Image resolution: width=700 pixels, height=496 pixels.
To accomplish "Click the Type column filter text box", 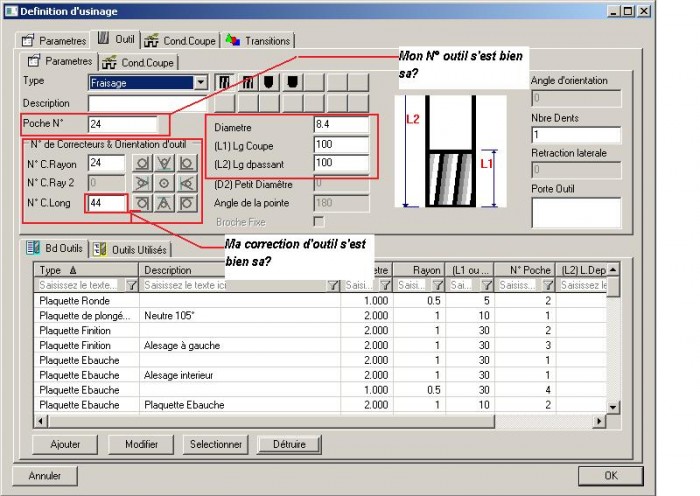I will [80, 285].
